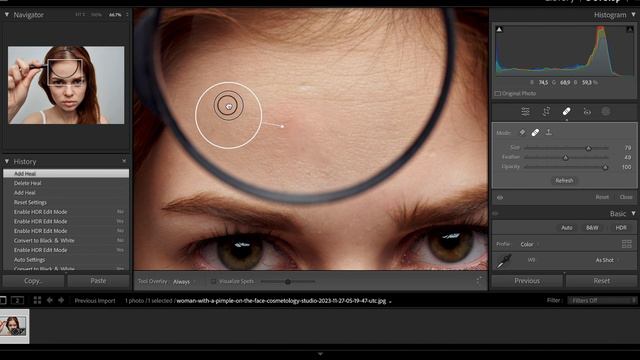Click the Previous button
Viewport: 640px width, 360px height.
point(527,281)
